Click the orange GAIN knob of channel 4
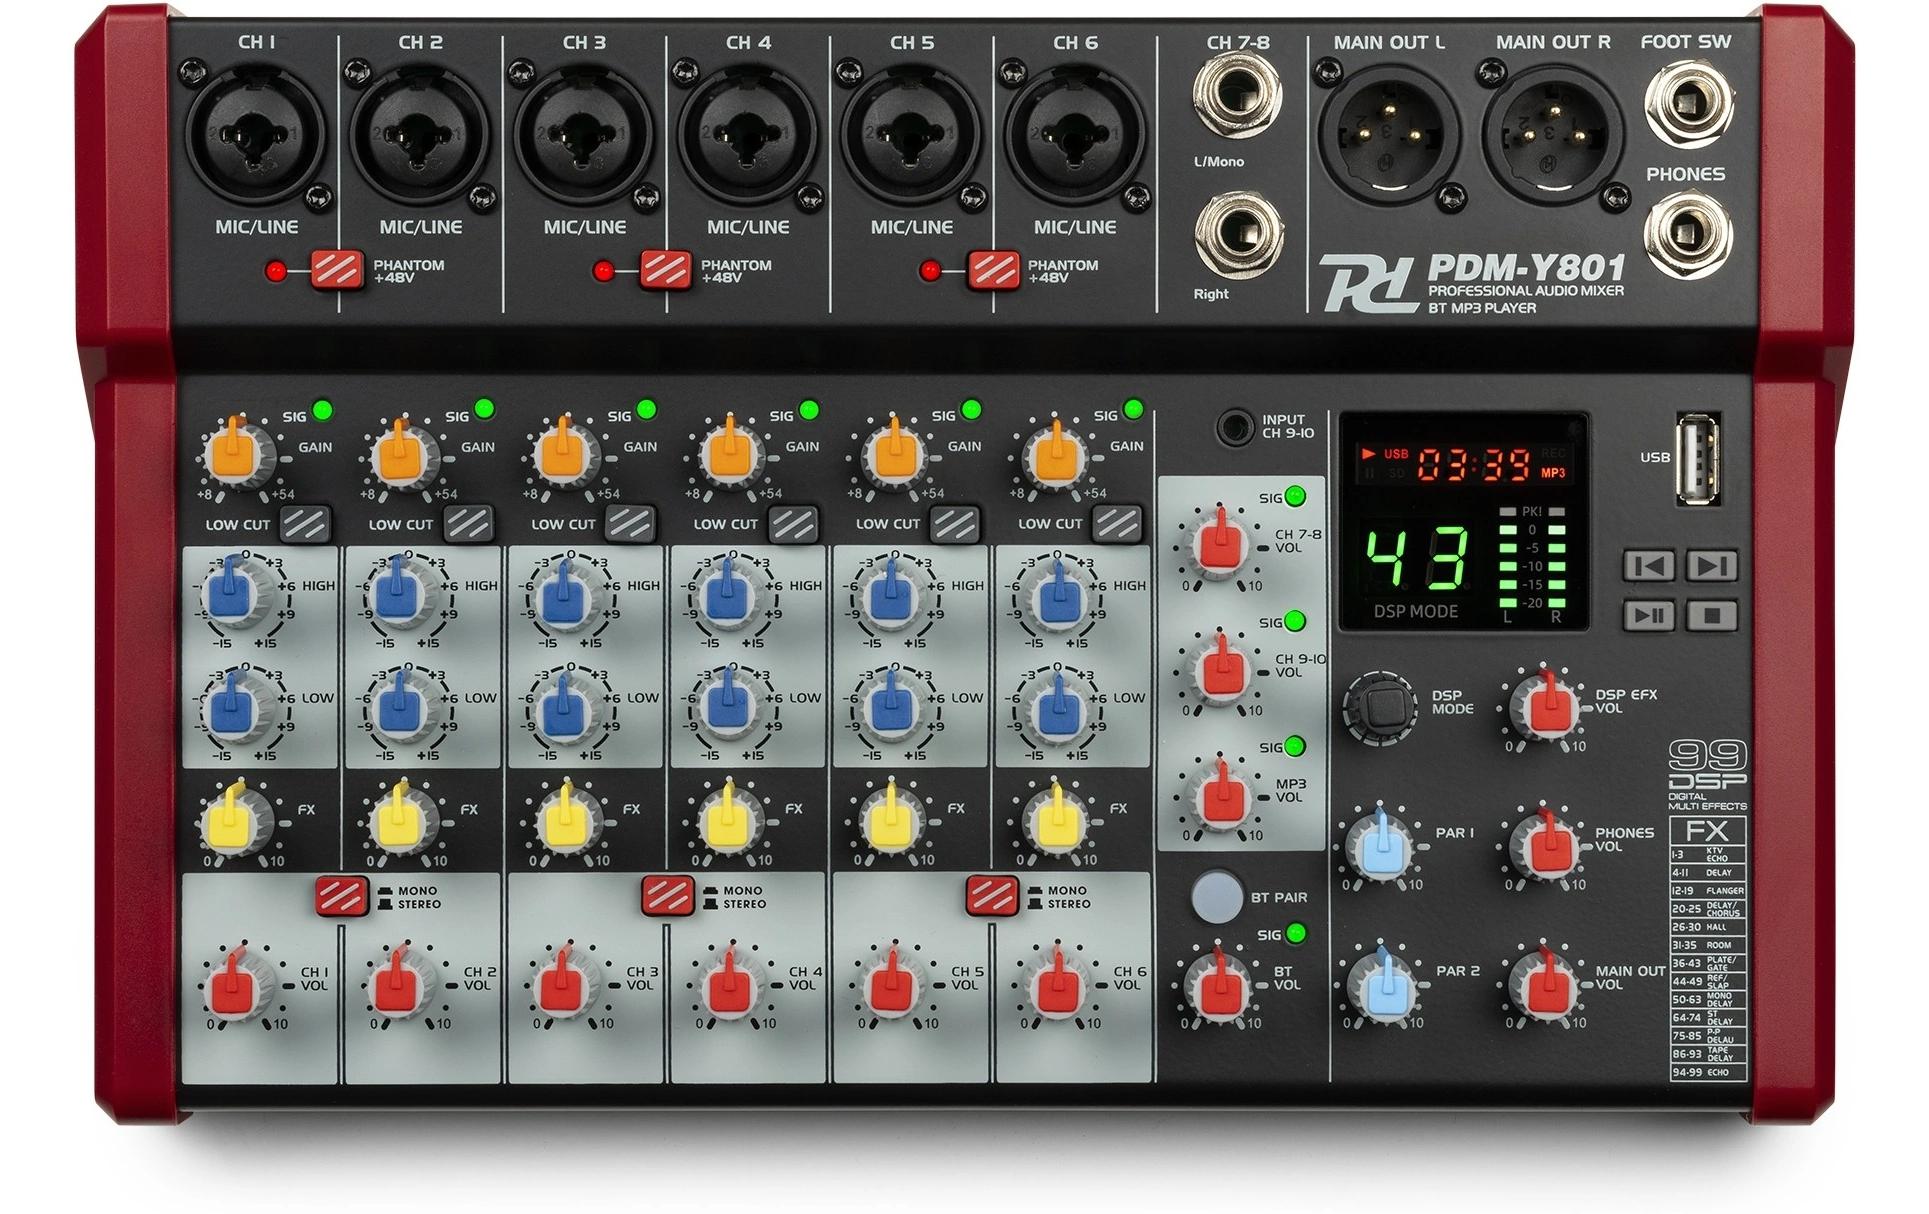Screen dimensions: 1929x1214 [x=729, y=455]
